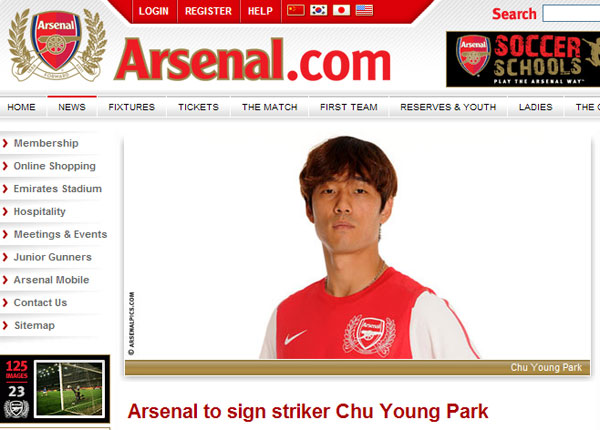Choose the Japanese flag language icon
Image resolution: width=600 pixels, height=430 pixels.
(341, 10)
